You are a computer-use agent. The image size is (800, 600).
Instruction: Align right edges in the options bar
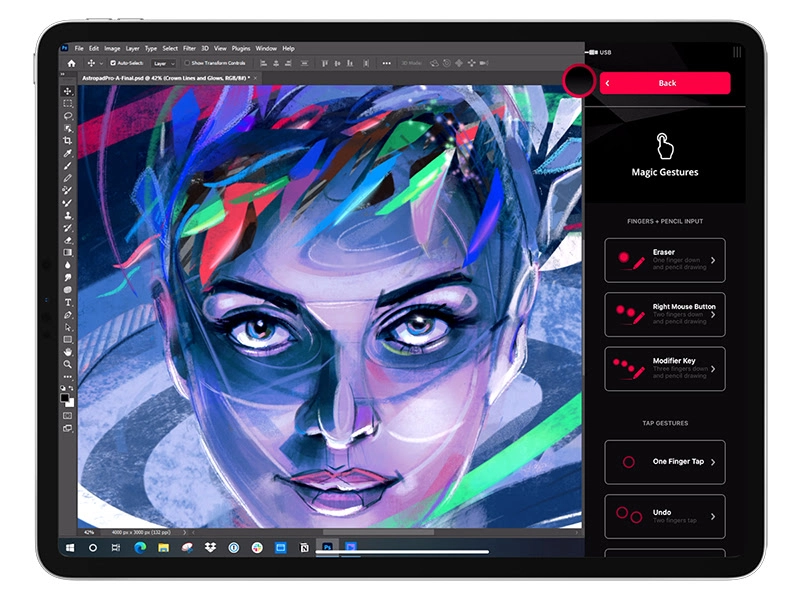(x=288, y=63)
